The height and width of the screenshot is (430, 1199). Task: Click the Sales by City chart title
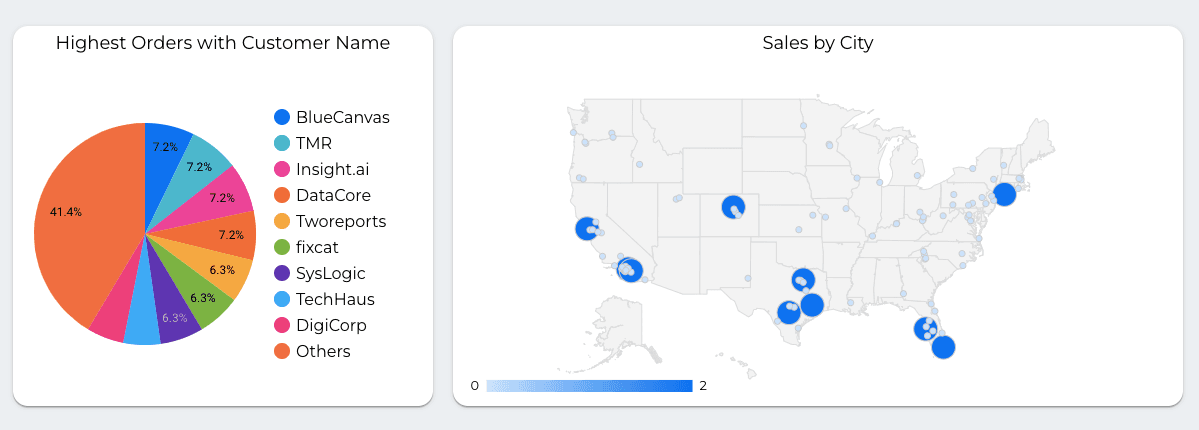click(817, 43)
